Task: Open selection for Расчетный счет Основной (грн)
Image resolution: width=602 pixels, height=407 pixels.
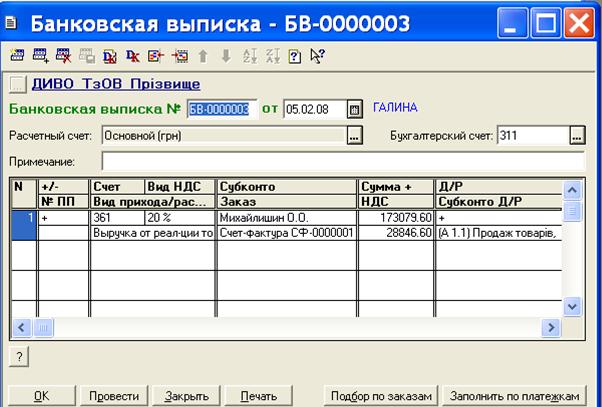Action: click(355, 136)
